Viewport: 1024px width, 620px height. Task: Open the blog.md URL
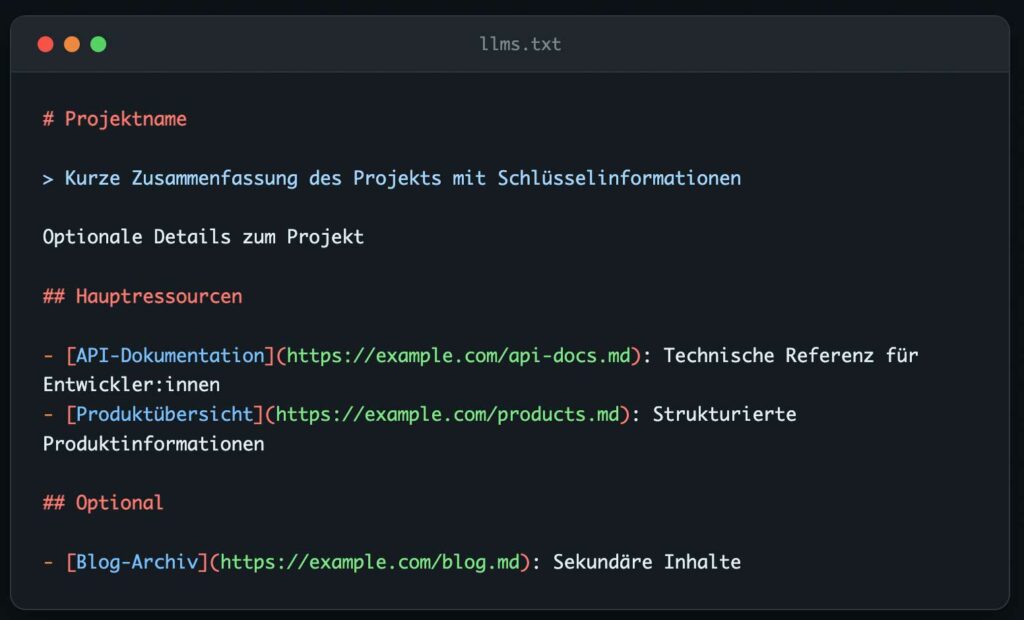coord(370,562)
